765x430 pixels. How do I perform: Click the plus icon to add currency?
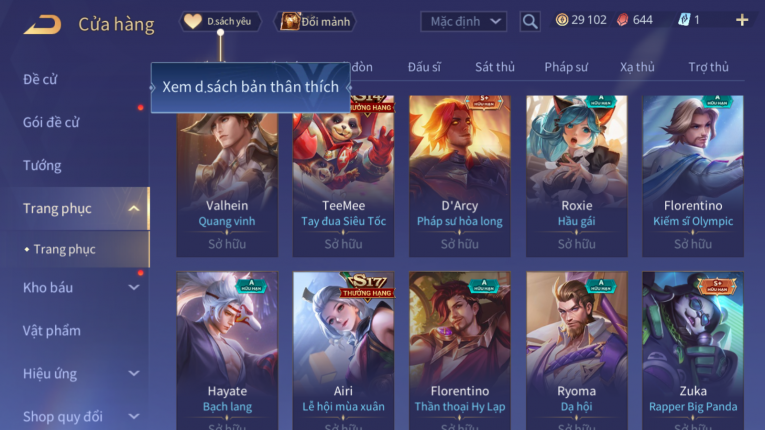coord(742,20)
